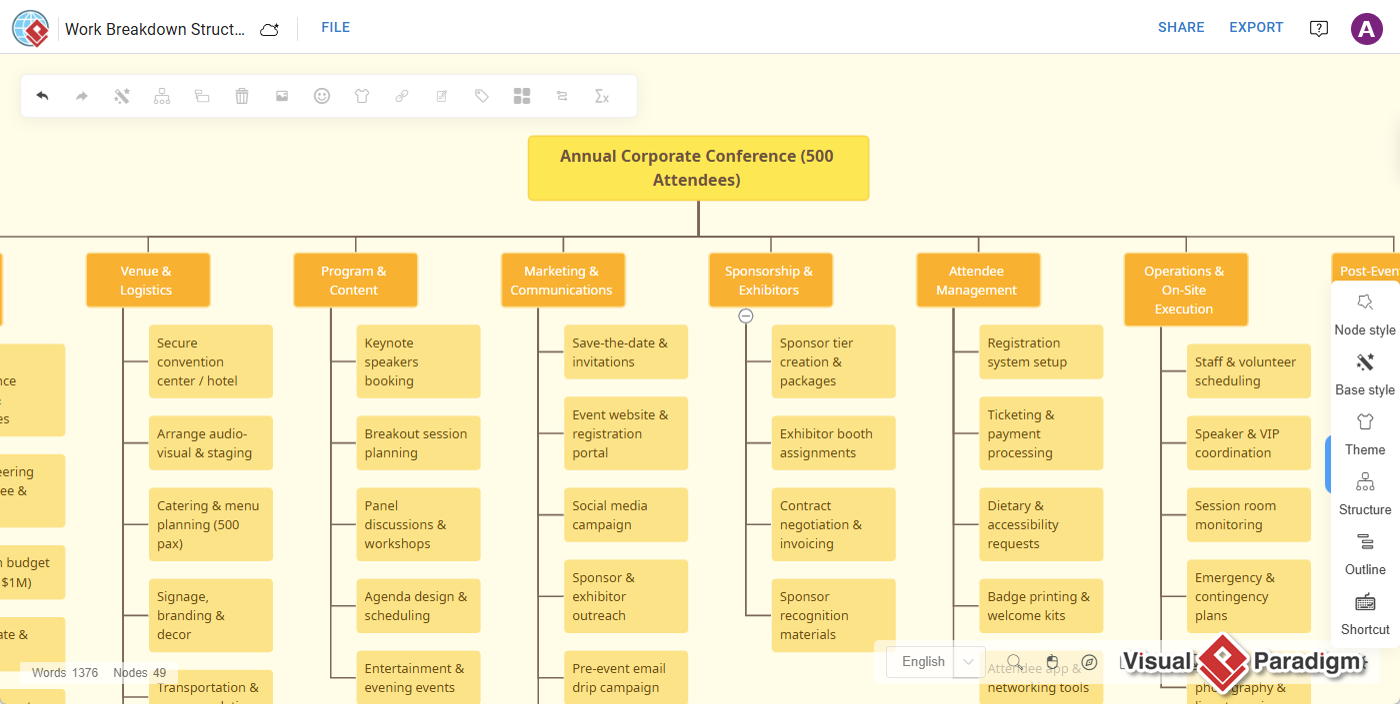Select Event website & registration portal node
The image size is (1400, 704).
coord(626,433)
